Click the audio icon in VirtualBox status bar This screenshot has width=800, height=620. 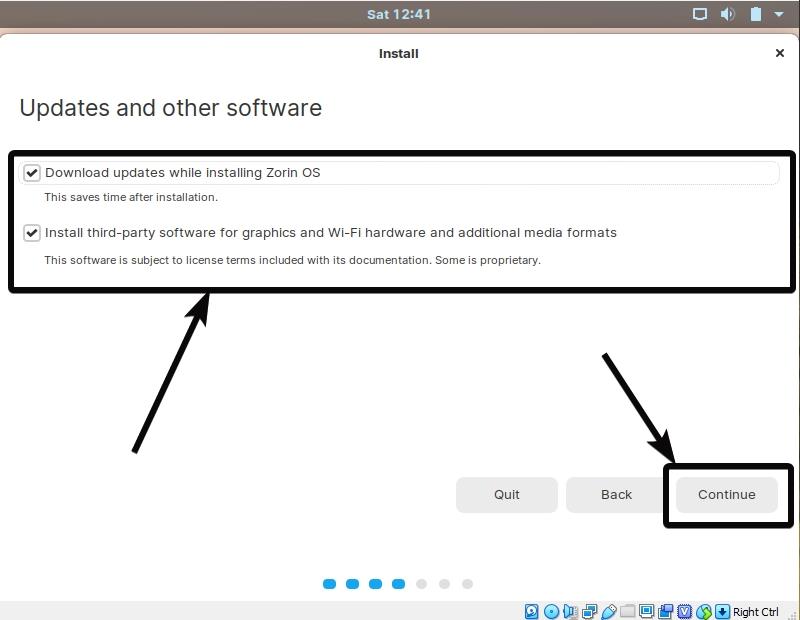[570, 611]
